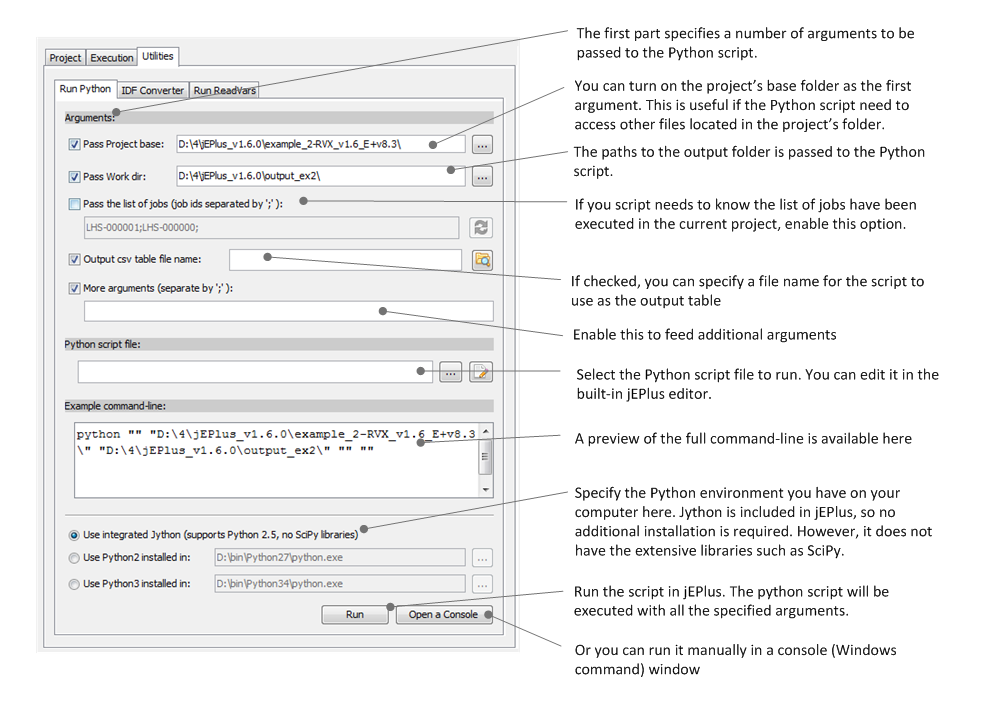Browse for output csv table file icon
983x718 pixels.
pos(482,260)
